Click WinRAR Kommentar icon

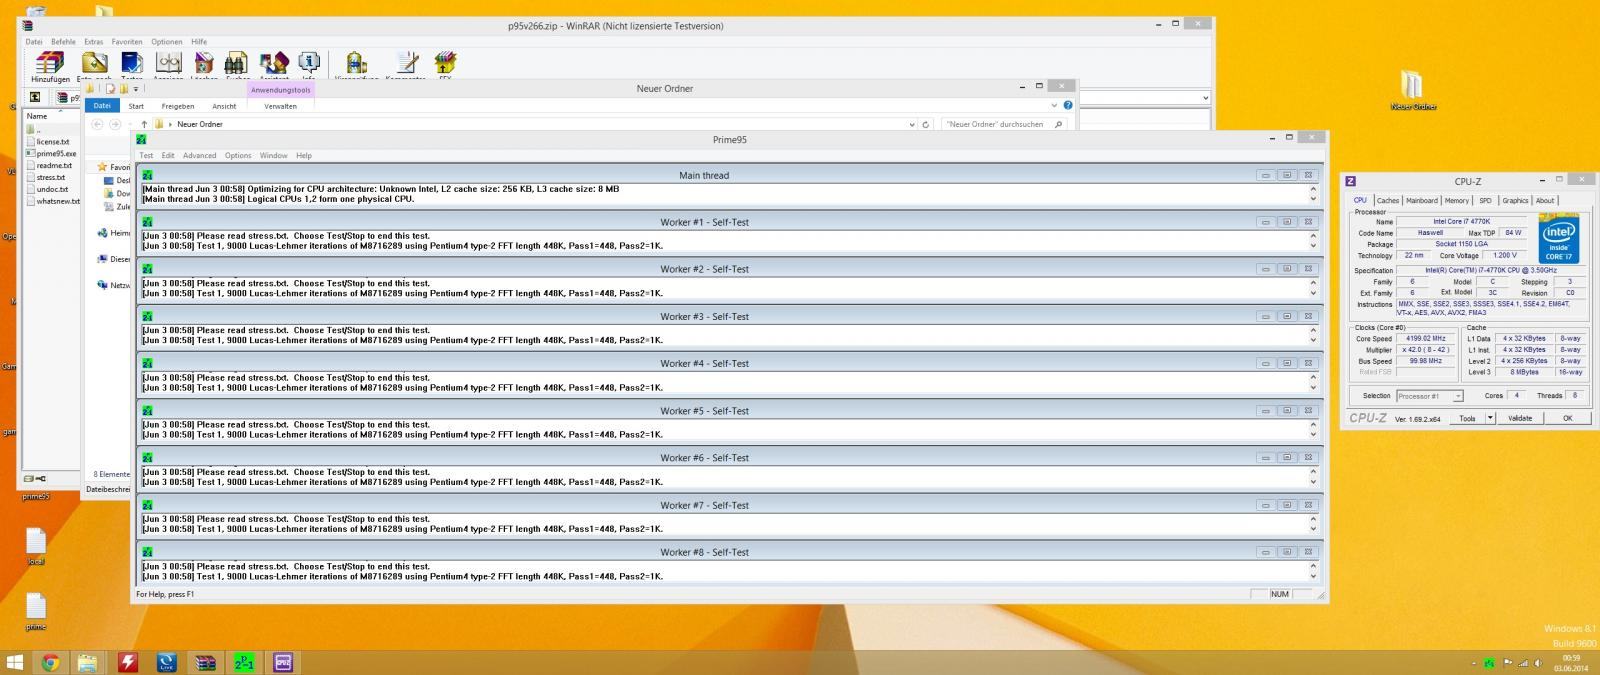tap(406, 64)
